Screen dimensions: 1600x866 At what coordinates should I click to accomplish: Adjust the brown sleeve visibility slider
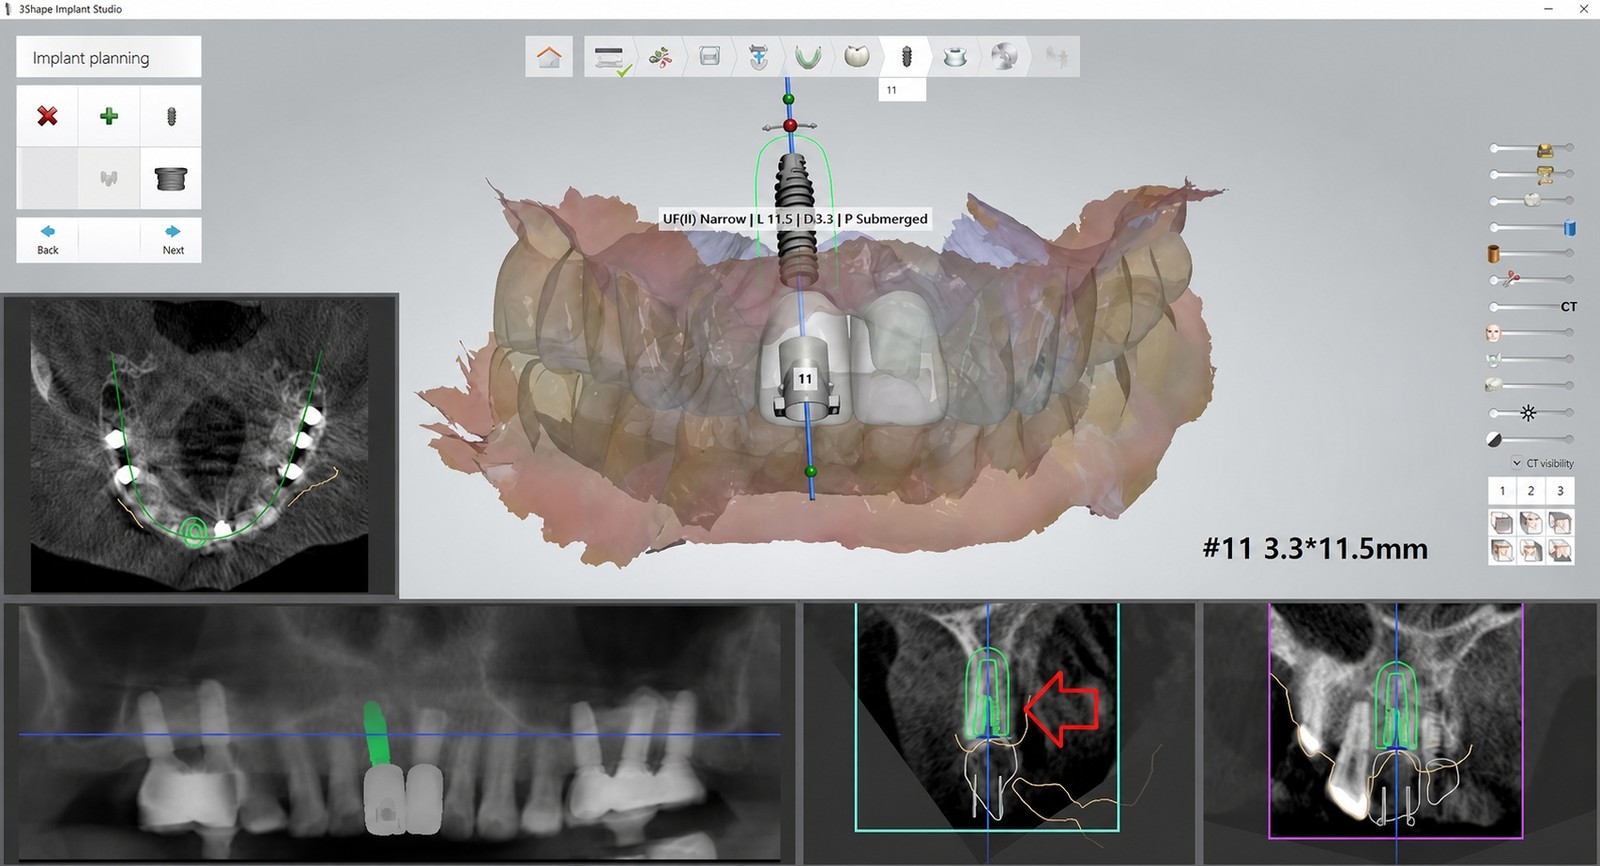pyautogui.click(x=1531, y=253)
